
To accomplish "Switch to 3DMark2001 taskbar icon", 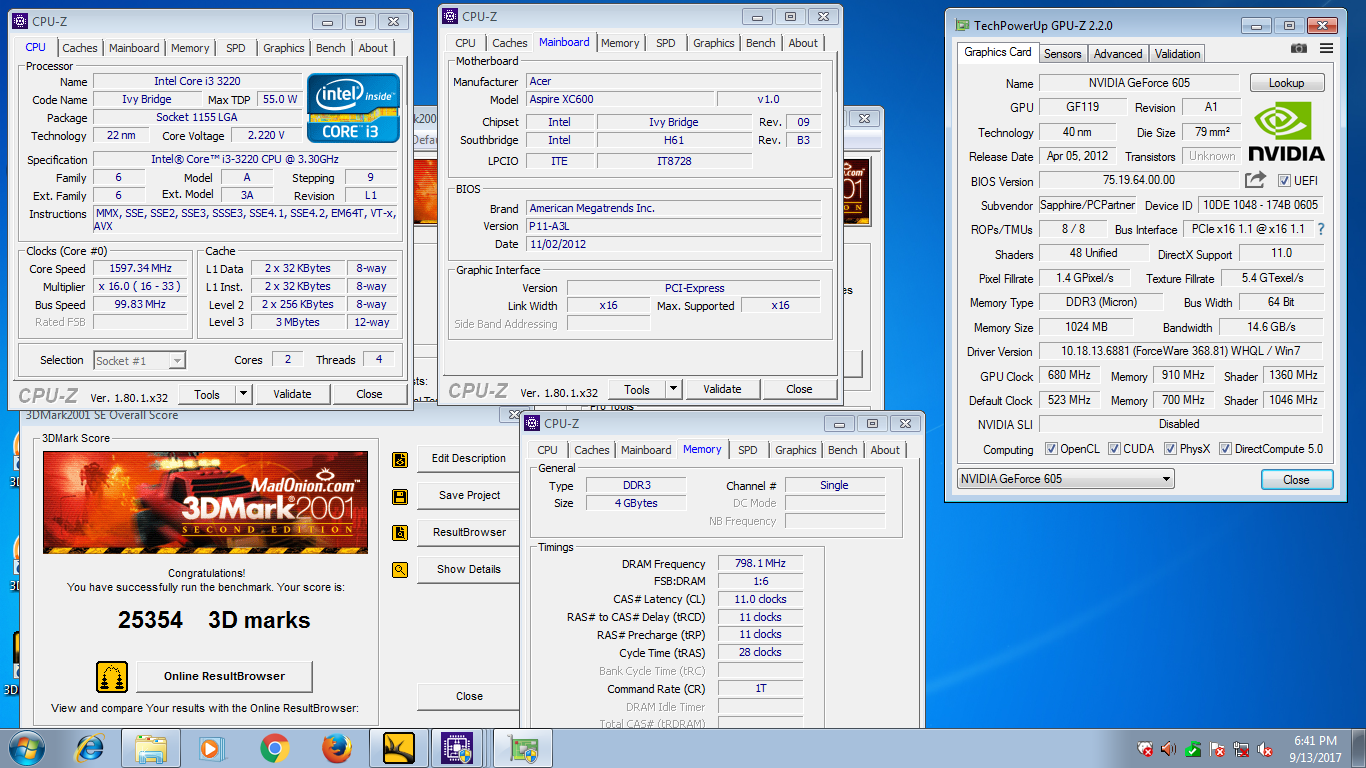I will (398, 748).
